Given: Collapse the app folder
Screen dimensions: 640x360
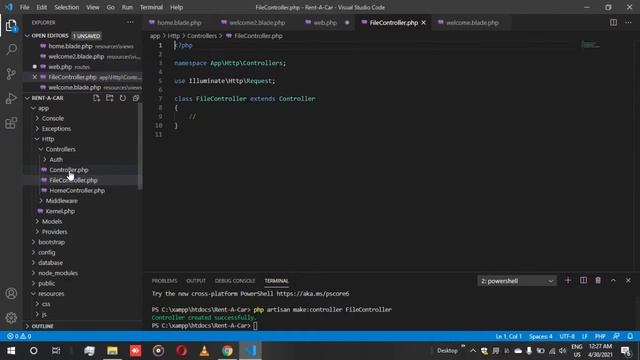Looking at the screenshot, I should click(x=33, y=108).
